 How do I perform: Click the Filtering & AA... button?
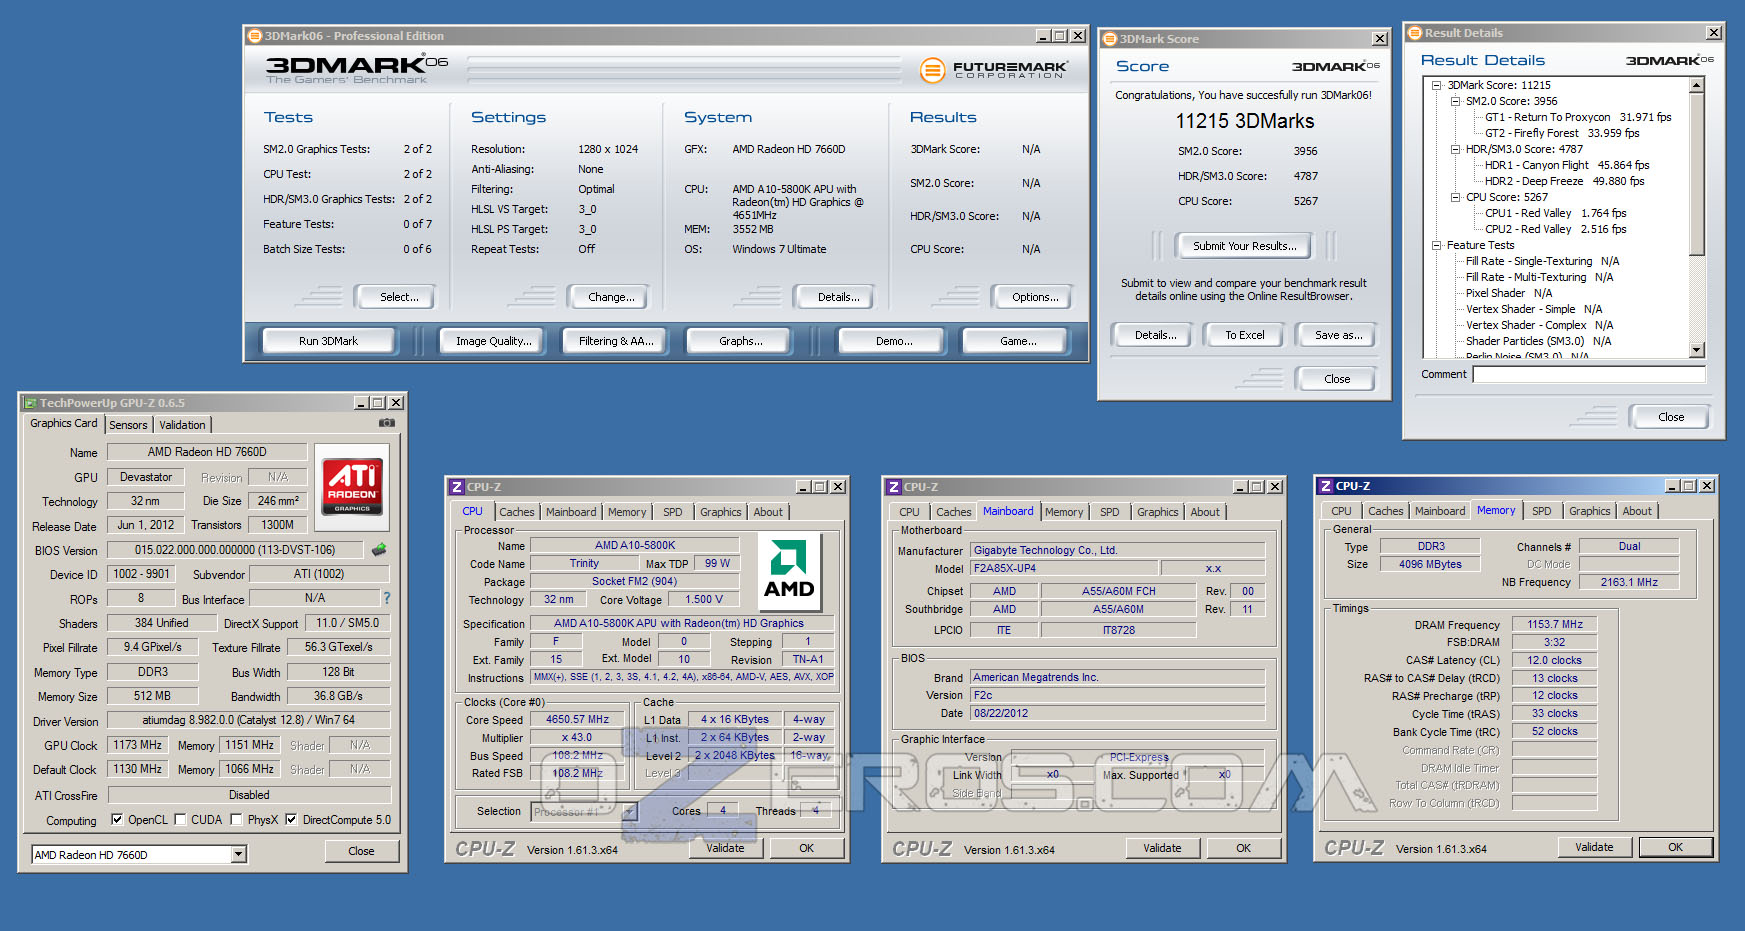coord(616,341)
